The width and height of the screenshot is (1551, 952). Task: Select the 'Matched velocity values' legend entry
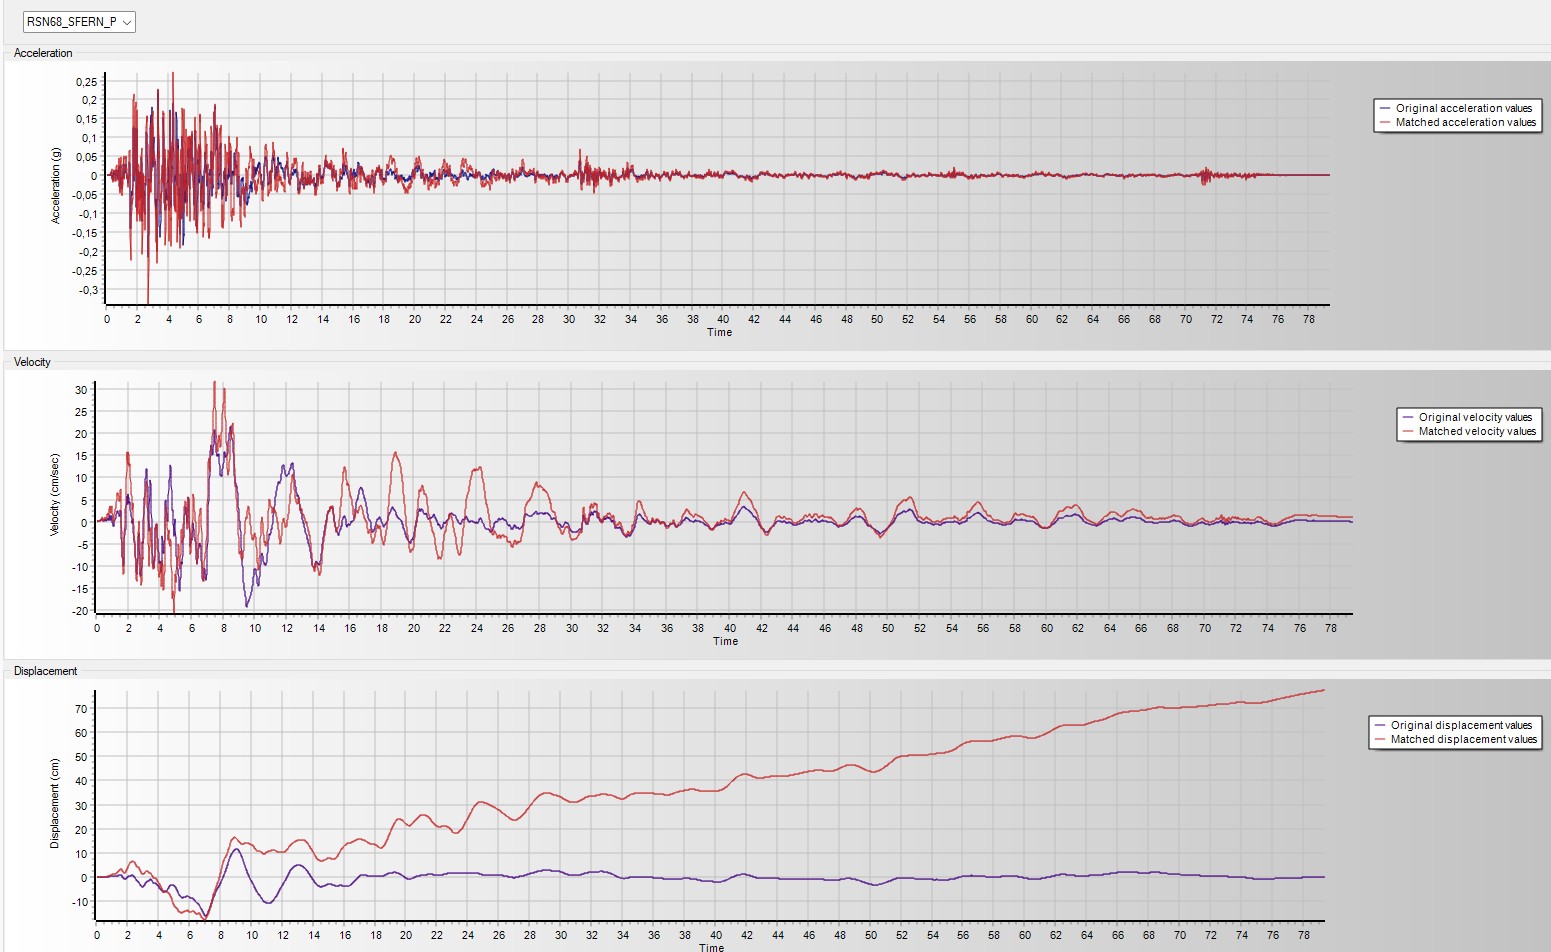tap(1476, 431)
